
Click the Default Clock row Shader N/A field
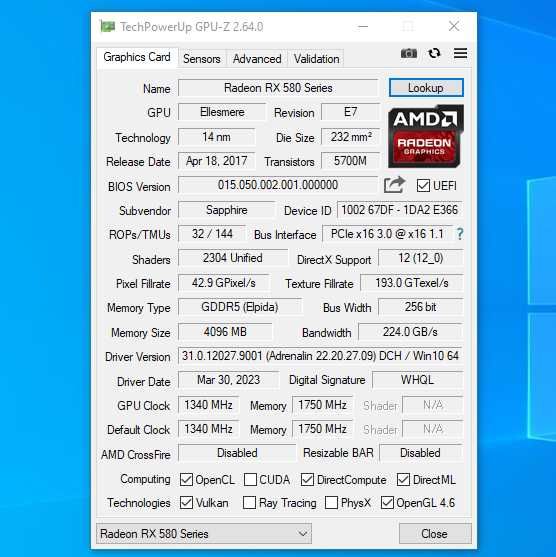click(432, 429)
